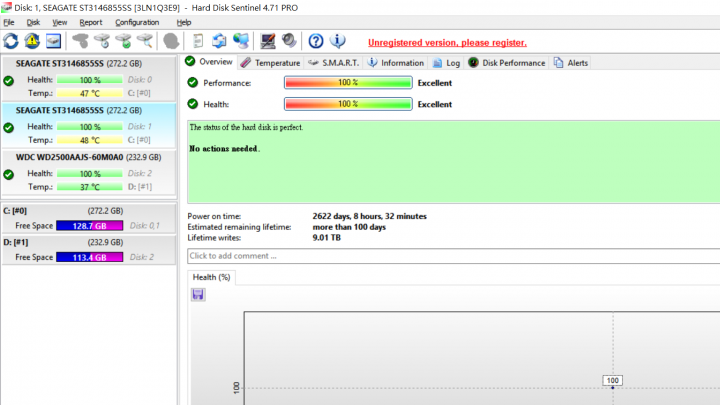Open the monitor with pen configuration icon
Image resolution: width=720 pixels, height=405 pixels.
pyautogui.click(x=268, y=41)
